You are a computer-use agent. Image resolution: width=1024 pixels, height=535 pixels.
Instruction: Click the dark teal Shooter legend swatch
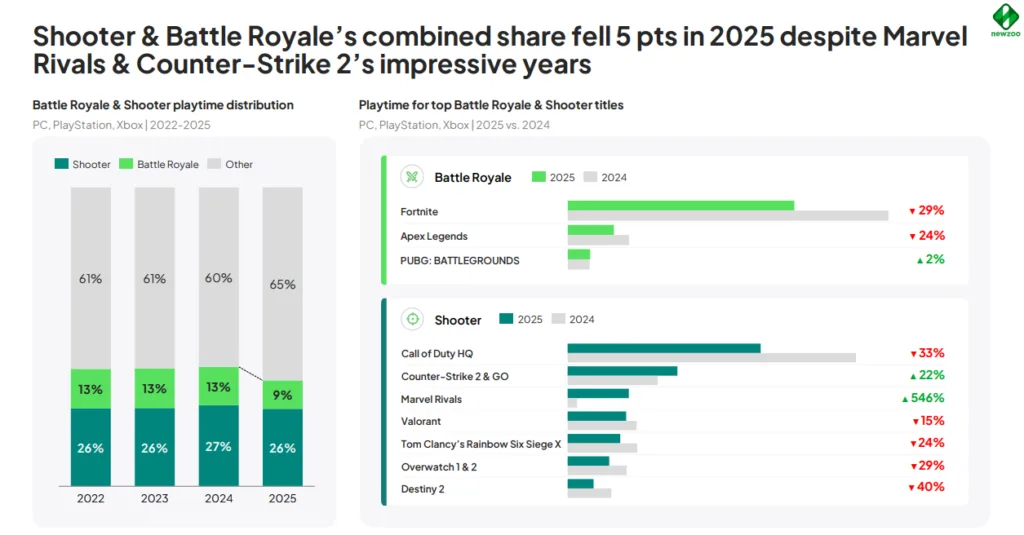coord(62,164)
